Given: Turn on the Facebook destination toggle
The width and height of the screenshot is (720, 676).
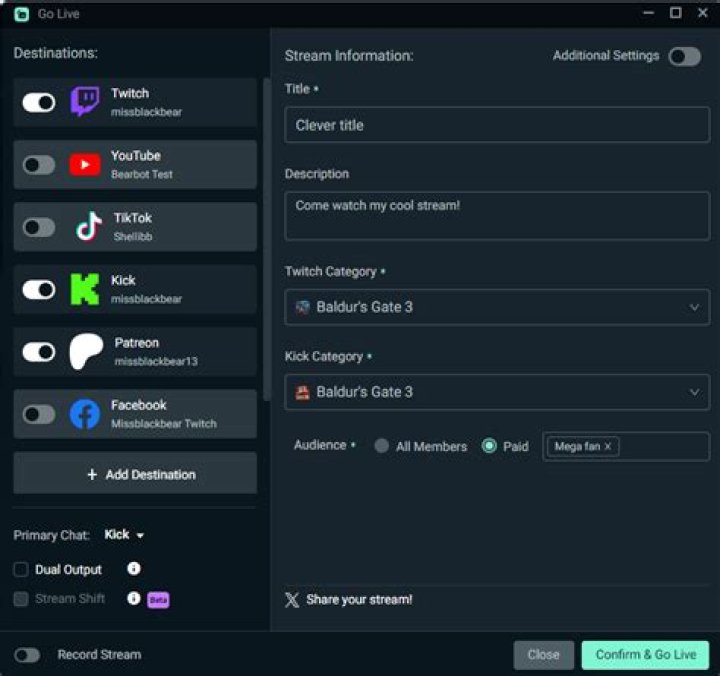Looking at the screenshot, I should click(39, 414).
